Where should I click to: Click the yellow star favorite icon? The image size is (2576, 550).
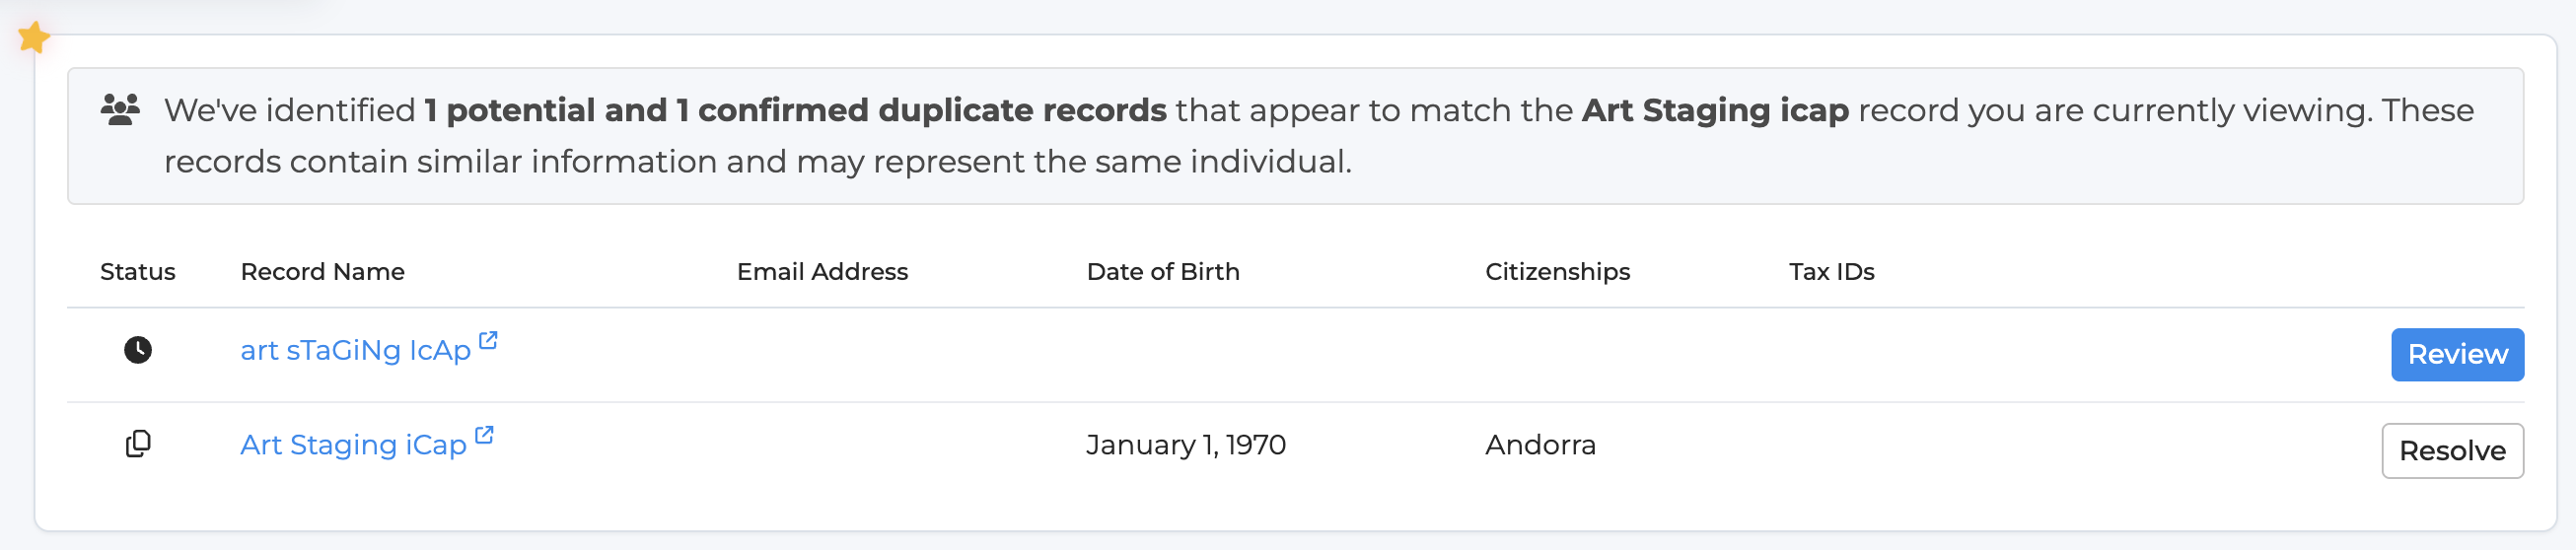tap(34, 38)
